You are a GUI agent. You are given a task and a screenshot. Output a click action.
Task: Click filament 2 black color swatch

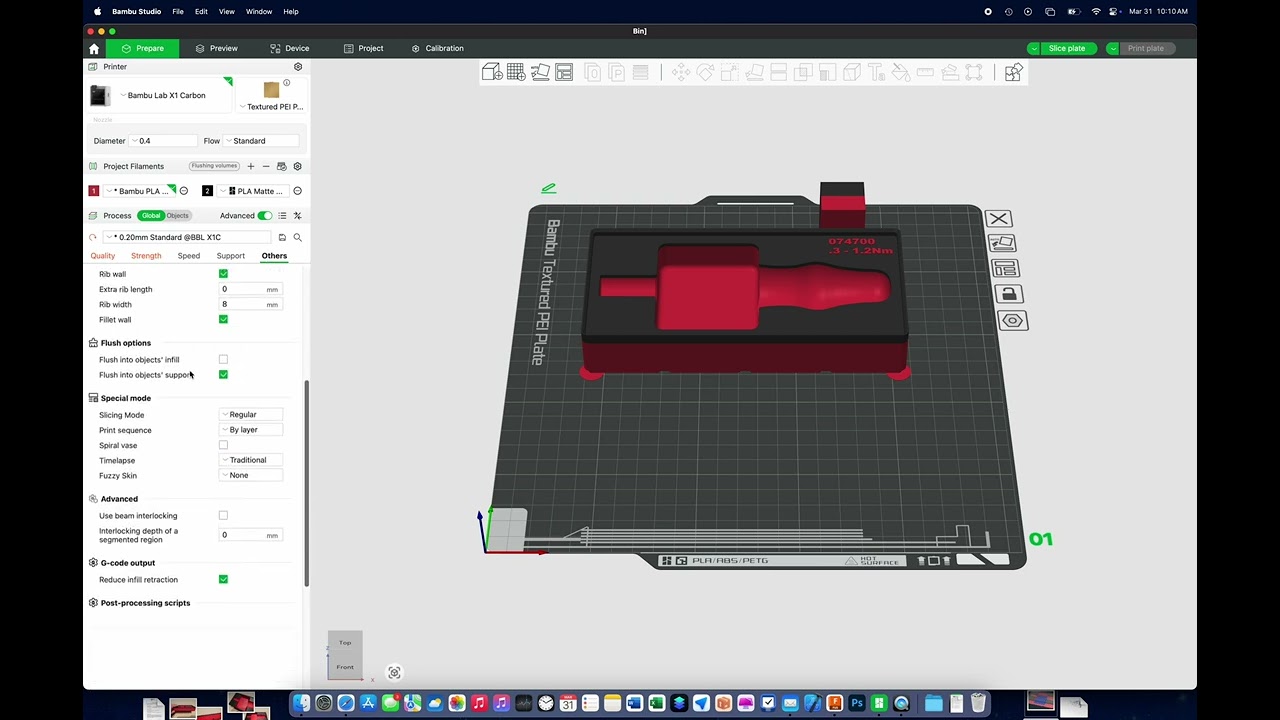207,191
